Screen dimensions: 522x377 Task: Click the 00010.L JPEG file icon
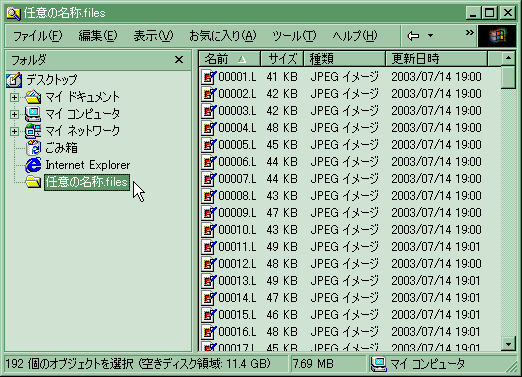coord(209,230)
